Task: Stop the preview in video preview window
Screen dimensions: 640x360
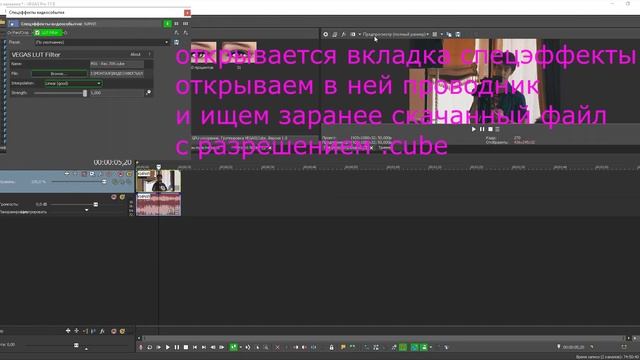Action: 490,129
